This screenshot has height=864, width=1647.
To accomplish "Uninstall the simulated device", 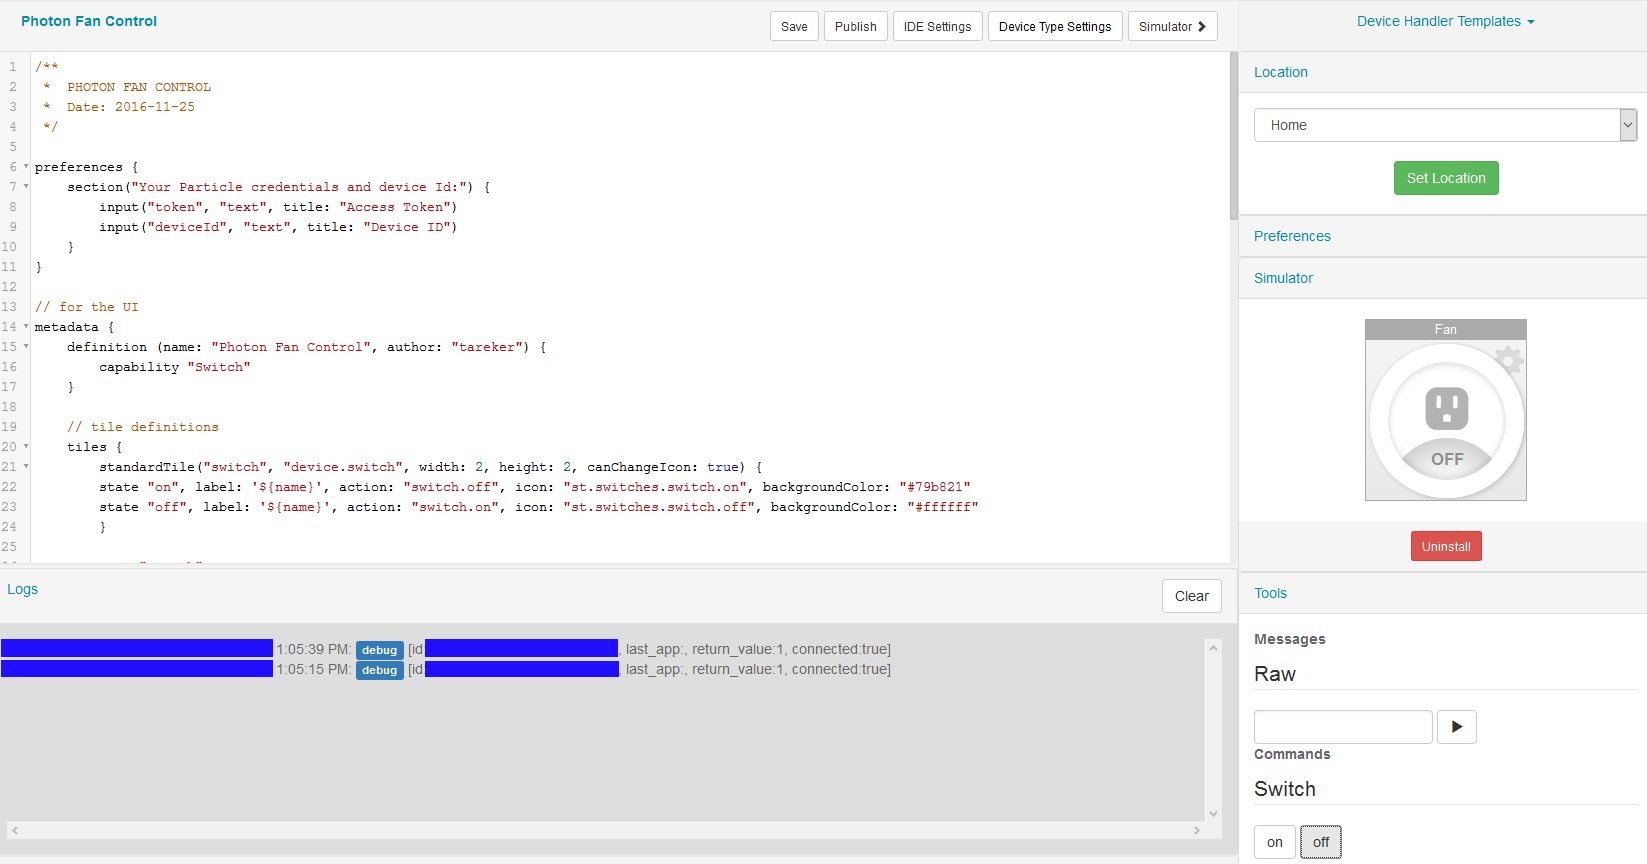I will [x=1446, y=546].
